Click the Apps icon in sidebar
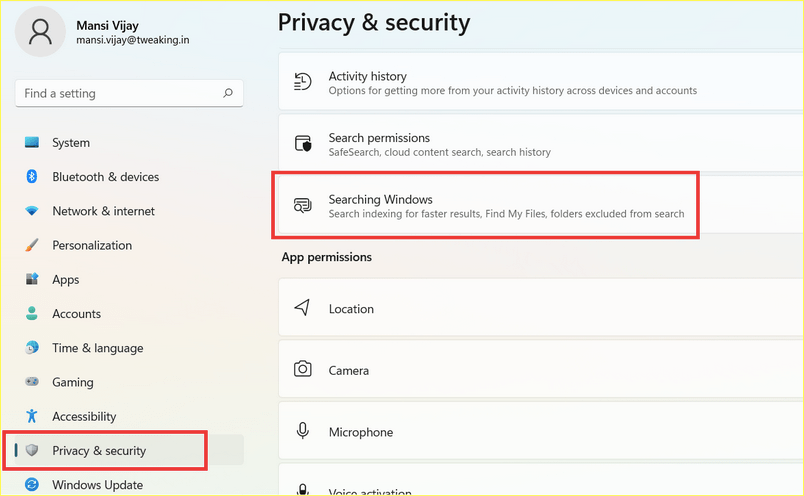This screenshot has width=804, height=496. coord(32,279)
